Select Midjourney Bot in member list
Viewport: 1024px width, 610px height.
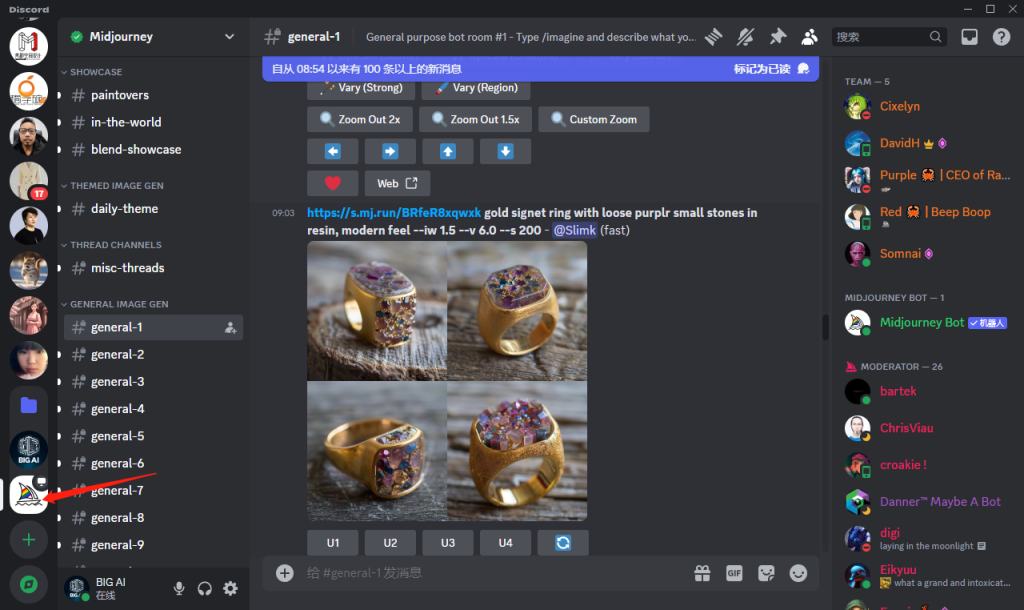point(926,323)
